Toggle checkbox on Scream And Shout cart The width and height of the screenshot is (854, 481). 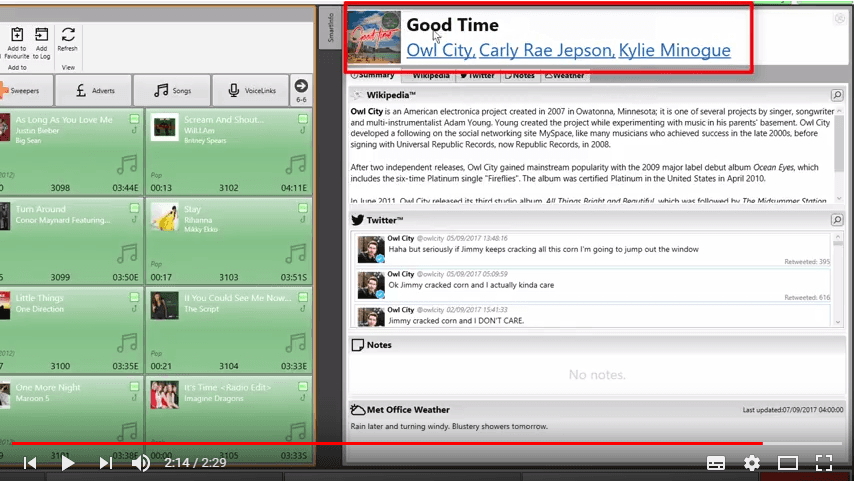click(x=303, y=119)
